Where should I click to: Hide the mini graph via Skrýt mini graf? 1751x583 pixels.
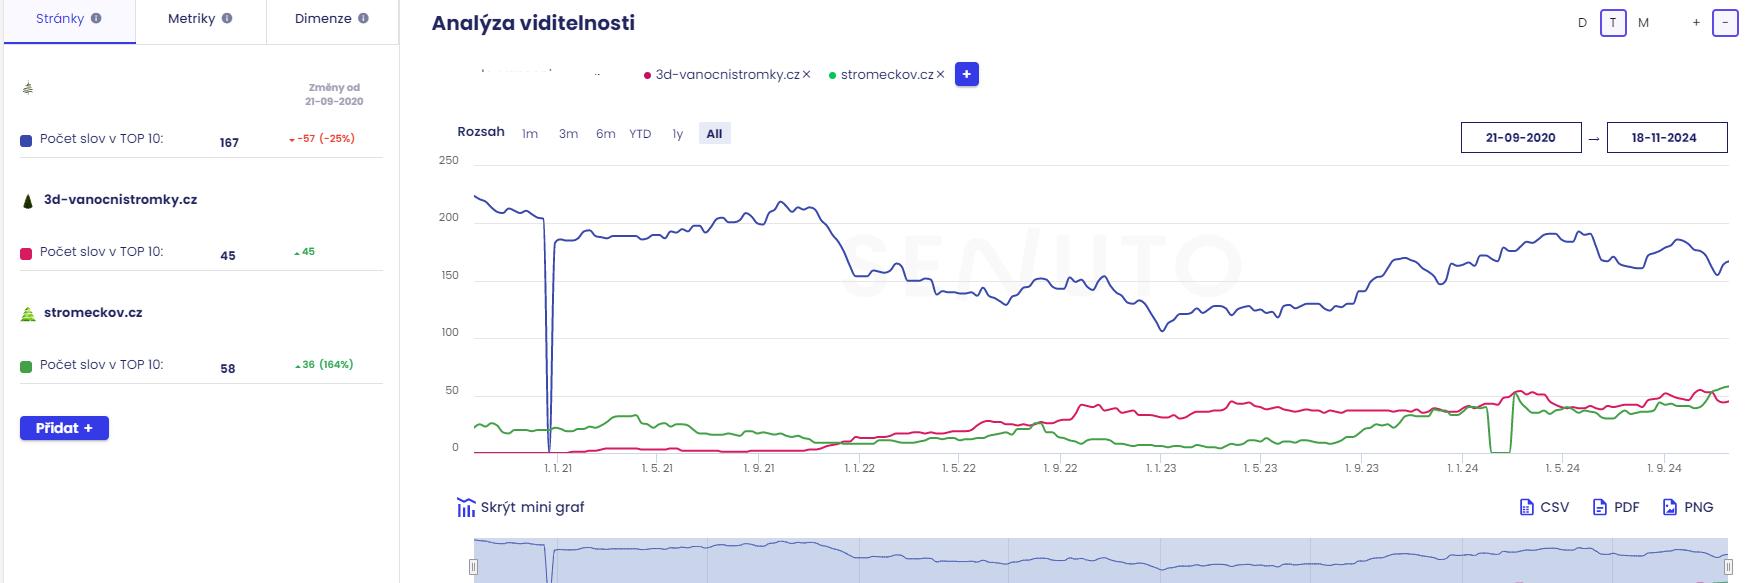click(521, 507)
